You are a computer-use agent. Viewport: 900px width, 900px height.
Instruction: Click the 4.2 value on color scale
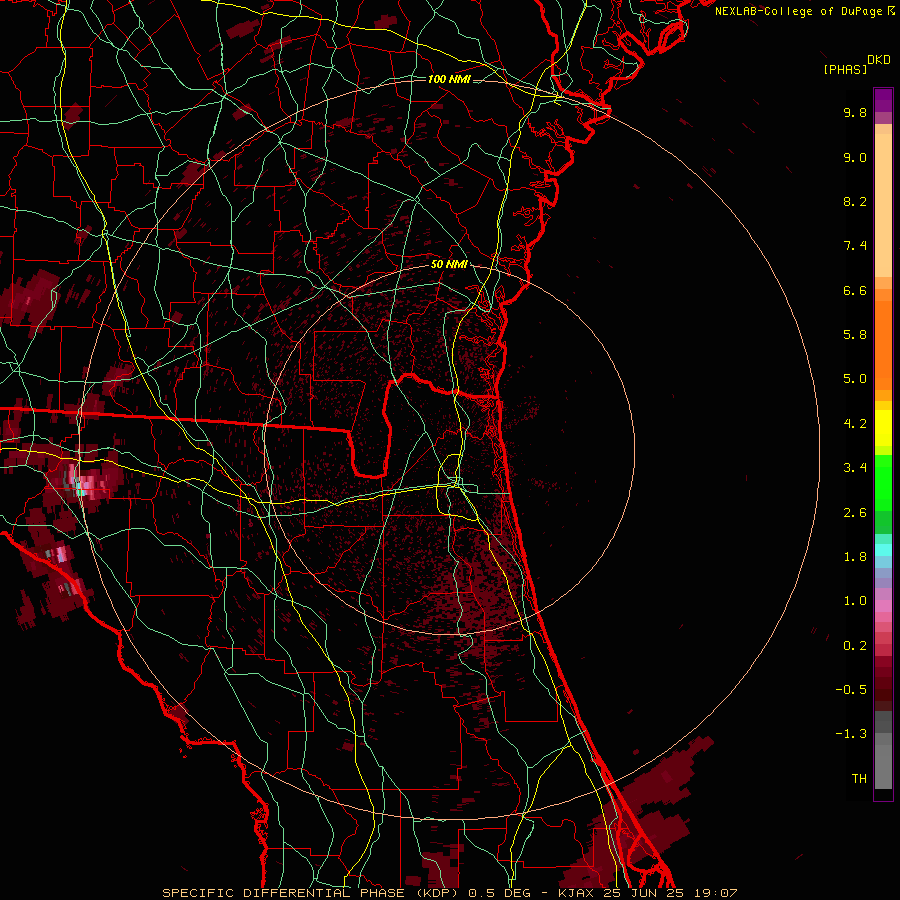(855, 424)
